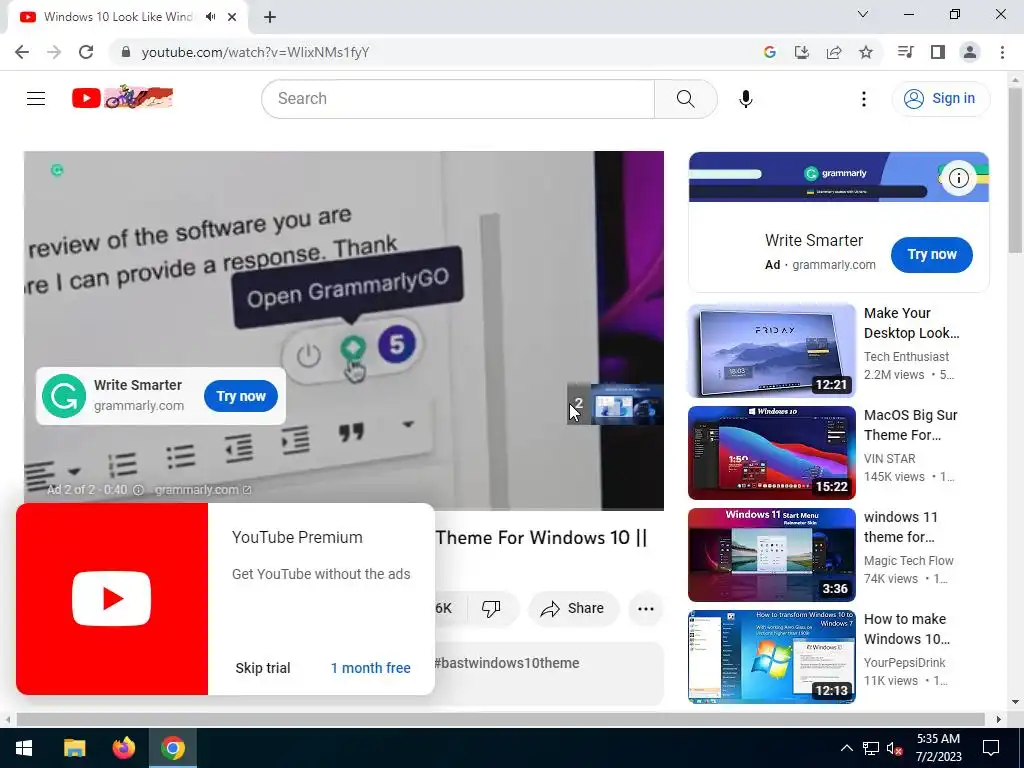Open How to make Windows 10 thumbnail

point(771,656)
